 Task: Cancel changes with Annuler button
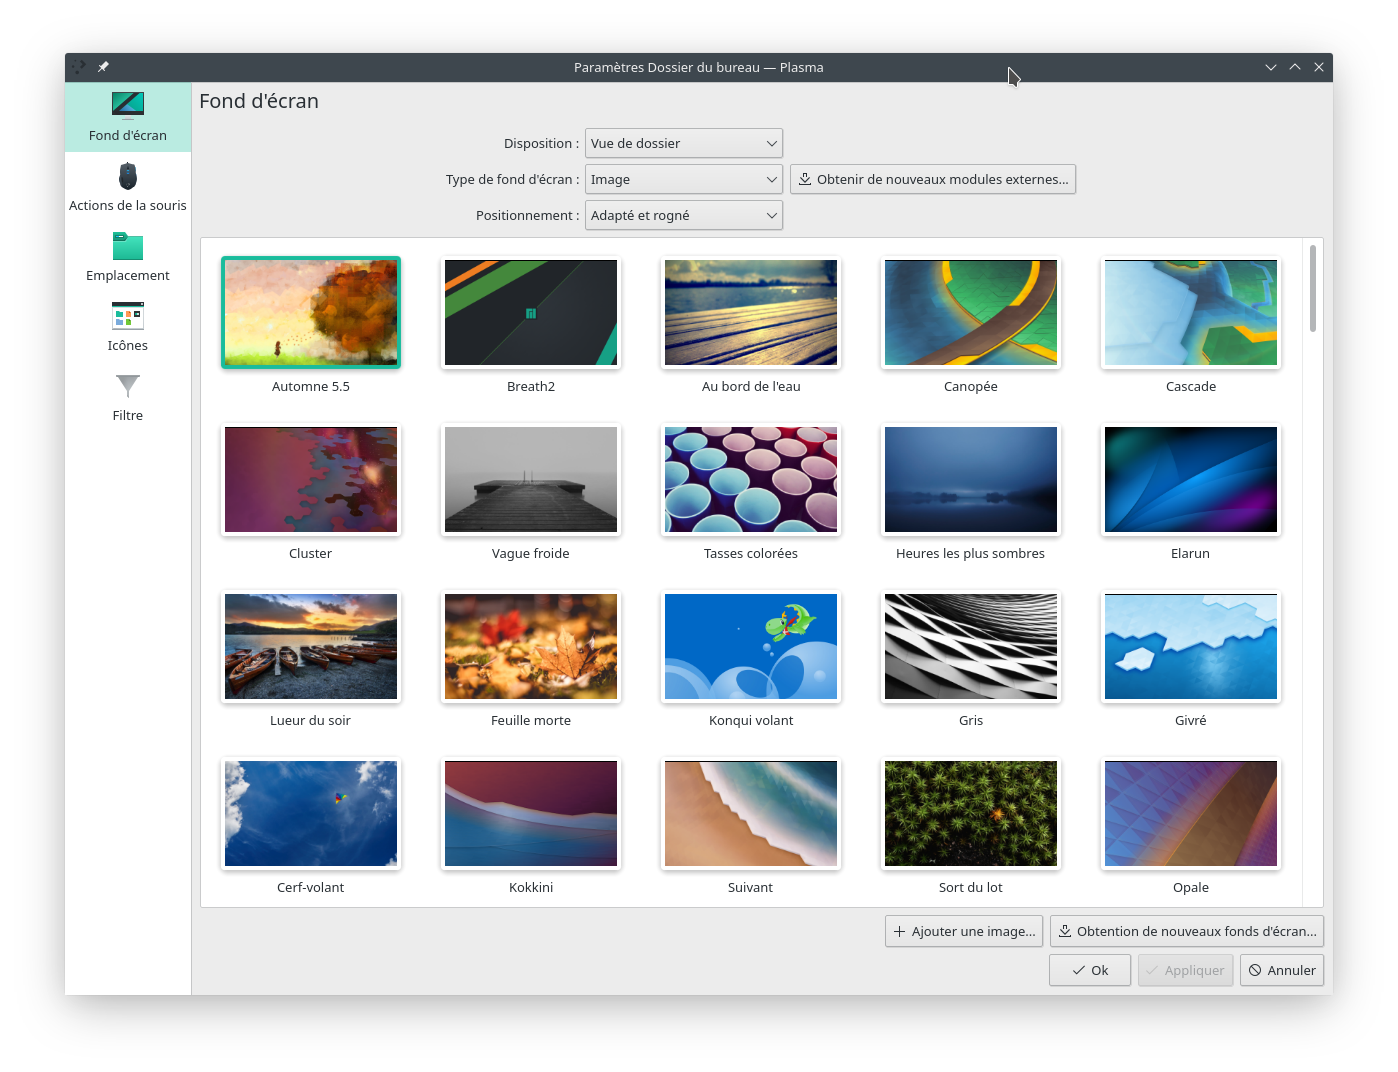tap(1281, 970)
